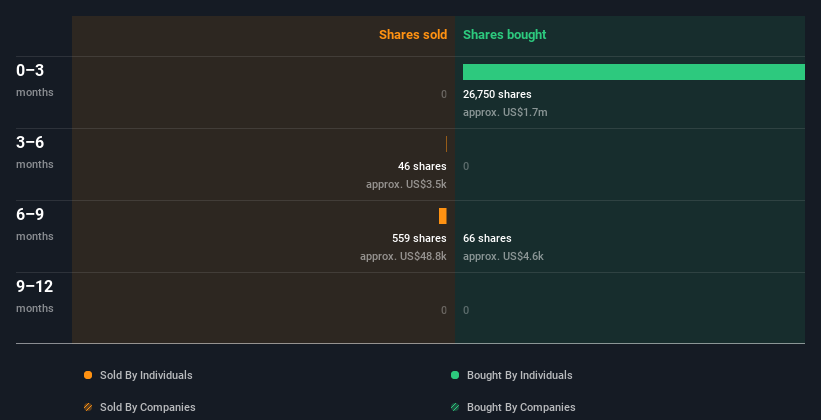This screenshot has height=420, width=821.
Task: Click the green Bought By Individuals legend dot
Action: pyautogui.click(x=454, y=375)
